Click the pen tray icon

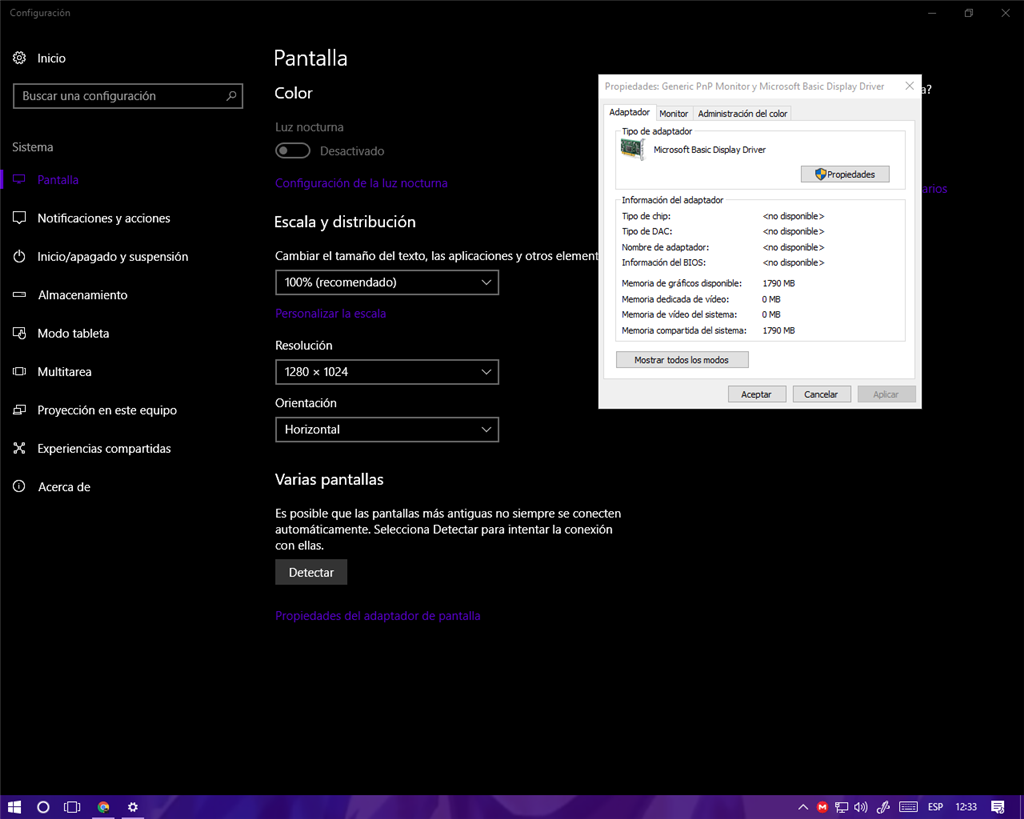pos(883,807)
